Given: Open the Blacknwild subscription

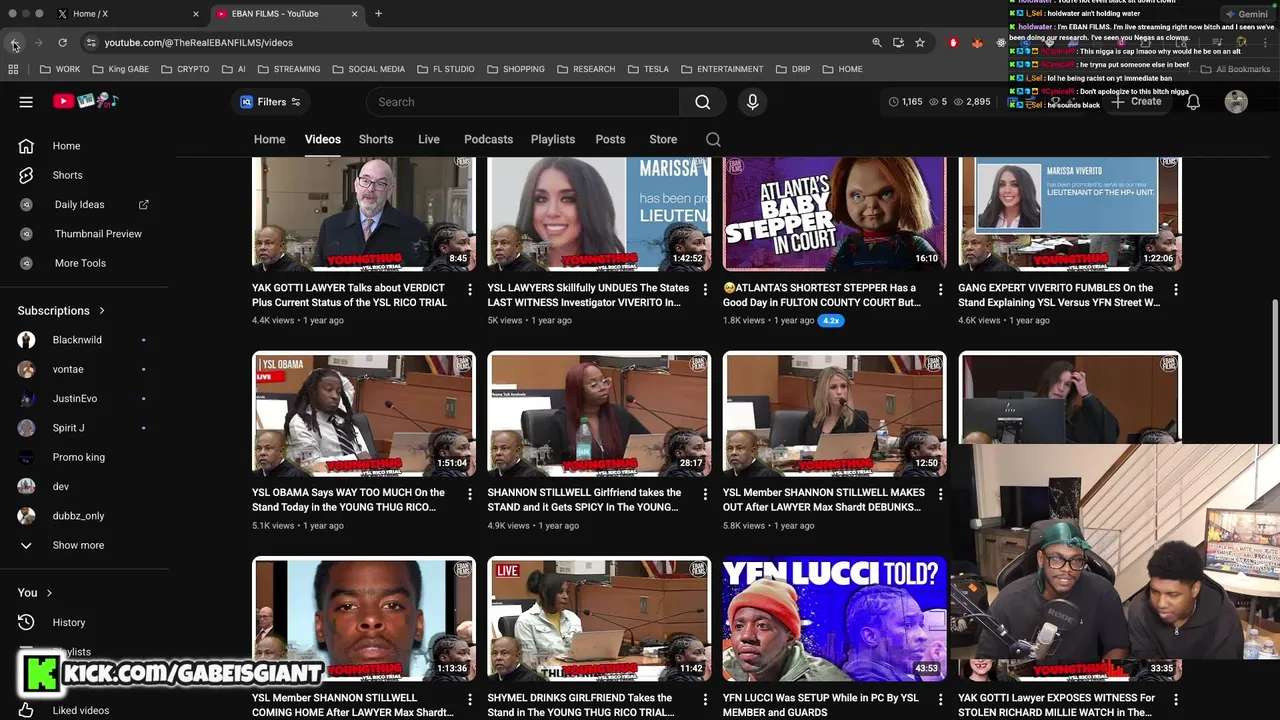Looking at the screenshot, I should click(x=84, y=340).
